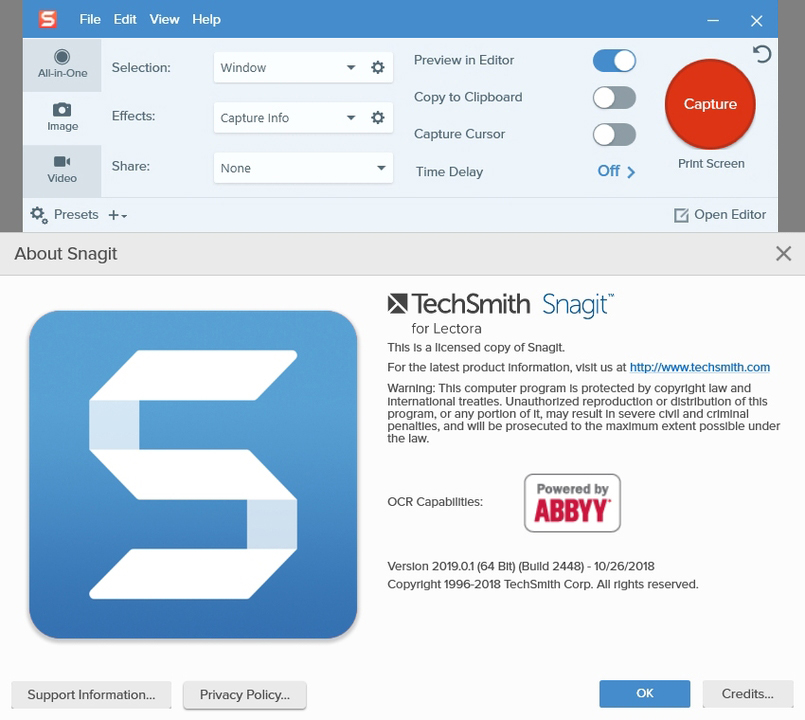Close the About Snagit dialog
This screenshot has height=720, width=805.
tap(783, 253)
